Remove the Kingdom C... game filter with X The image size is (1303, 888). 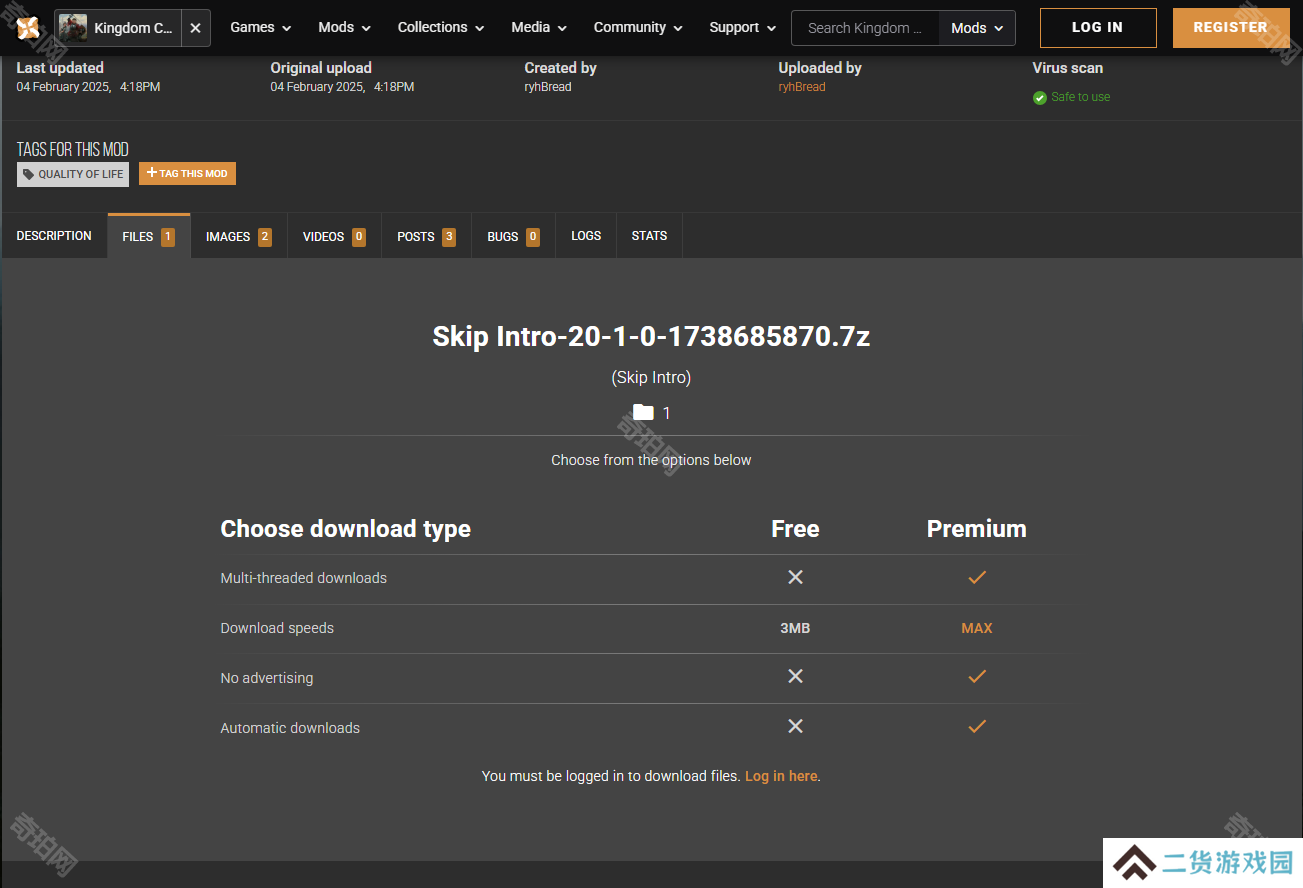point(195,28)
